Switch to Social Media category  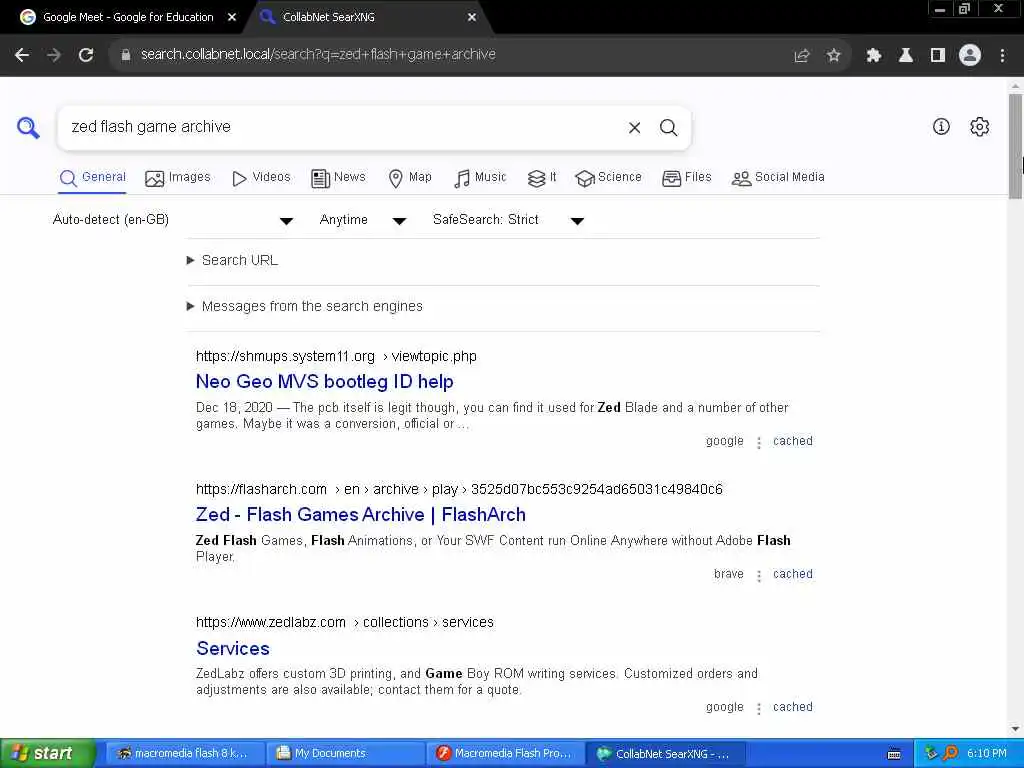click(778, 178)
